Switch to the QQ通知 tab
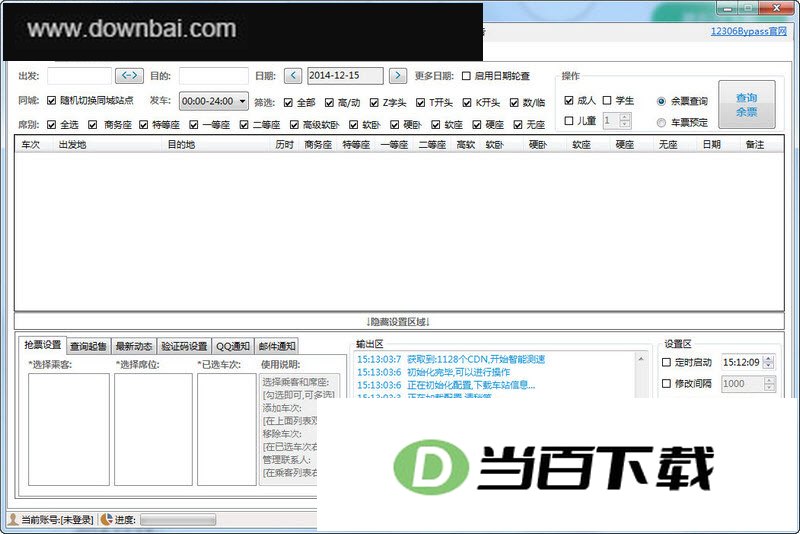 tap(233, 346)
